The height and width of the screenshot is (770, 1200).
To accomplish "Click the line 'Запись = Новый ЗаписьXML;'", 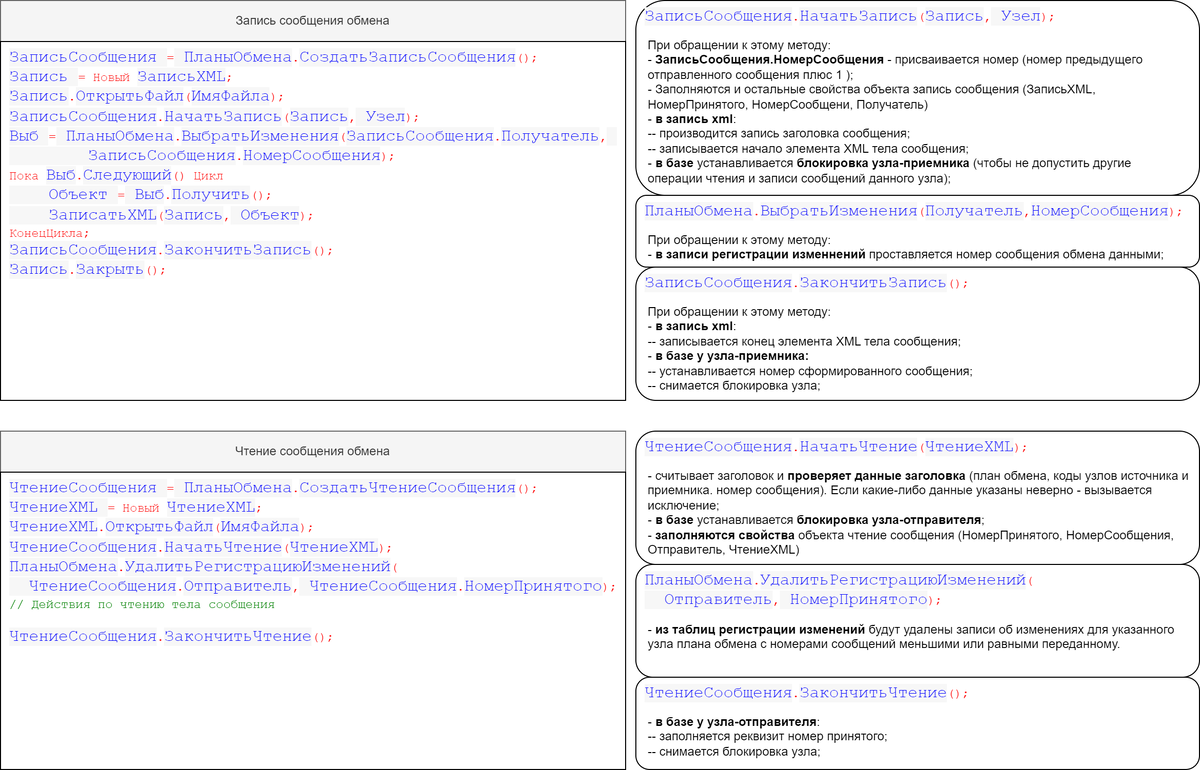I will coord(121,76).
